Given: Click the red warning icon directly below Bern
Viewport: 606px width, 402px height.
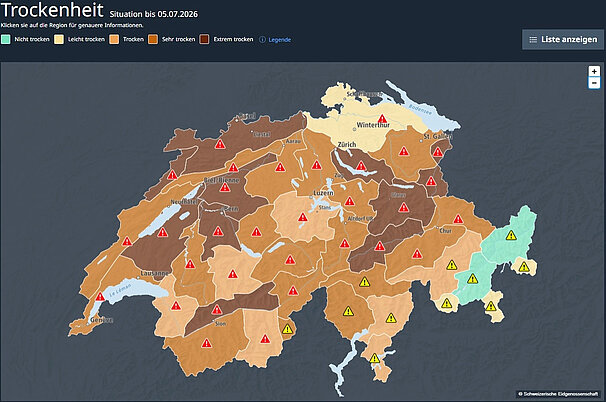Looking at the screenshot, I should click(218, 231).
